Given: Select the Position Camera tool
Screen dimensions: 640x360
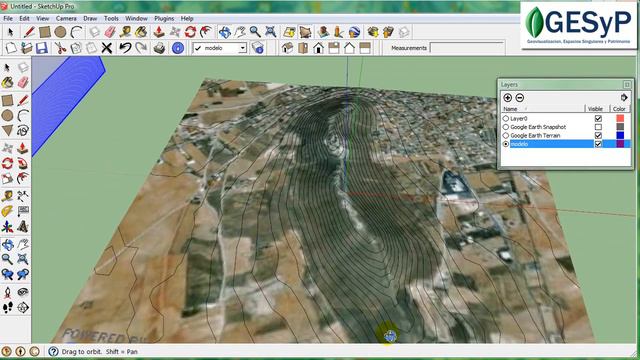Looking at the screenshot, I should click(x=7, y=292).
